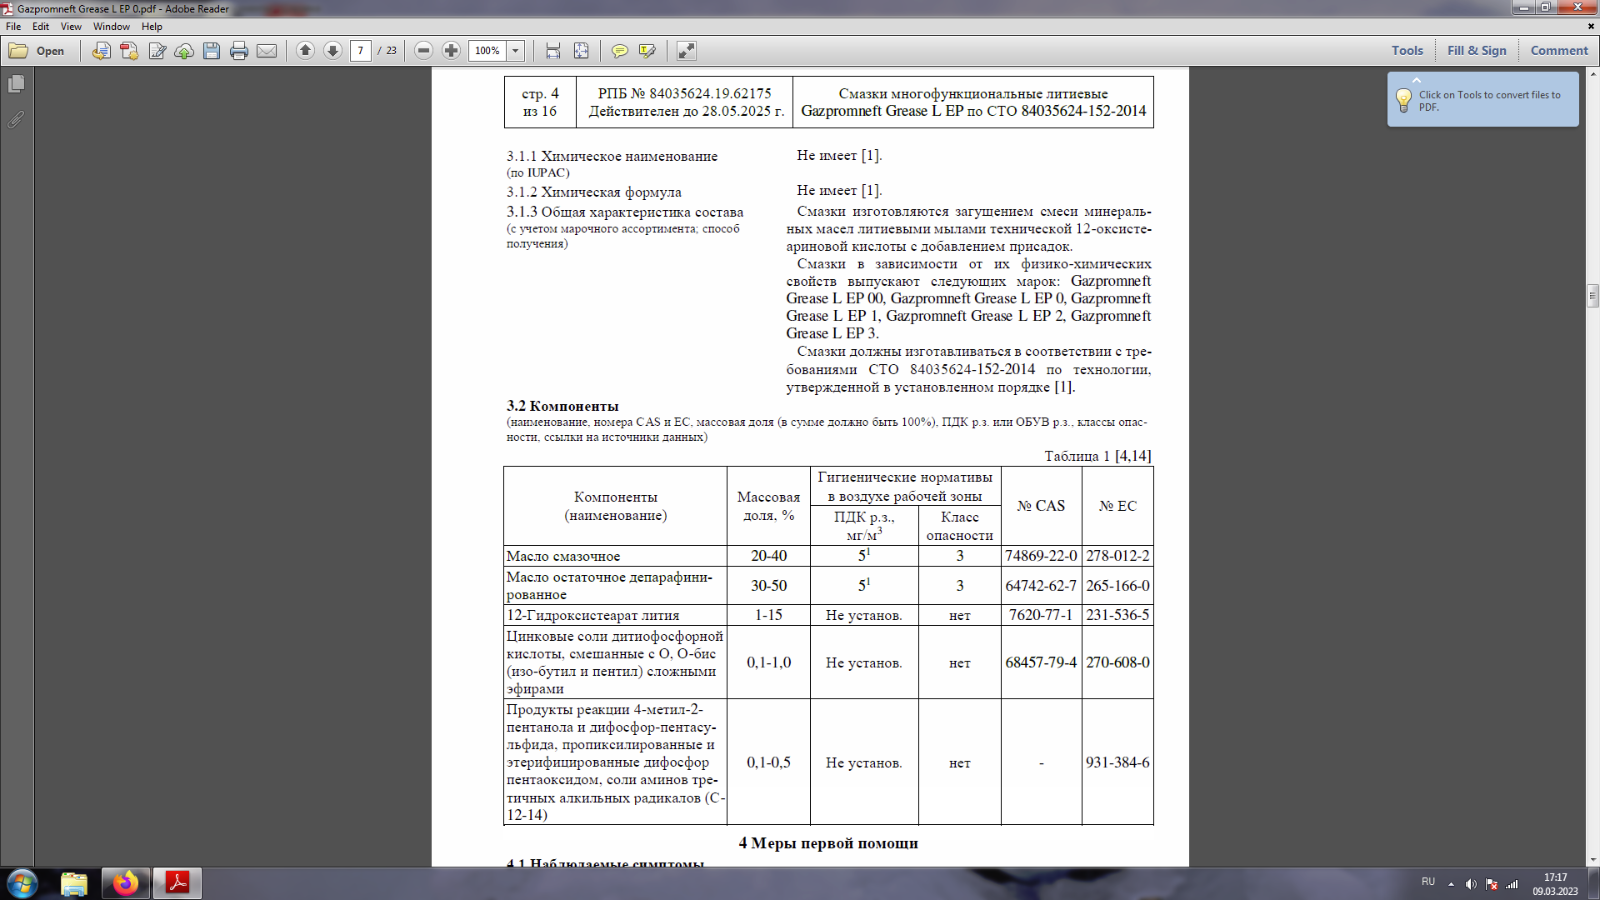Open the zoom level dropdown arrow
This screenshot has width=1600, height=900.
pos(516,51)
